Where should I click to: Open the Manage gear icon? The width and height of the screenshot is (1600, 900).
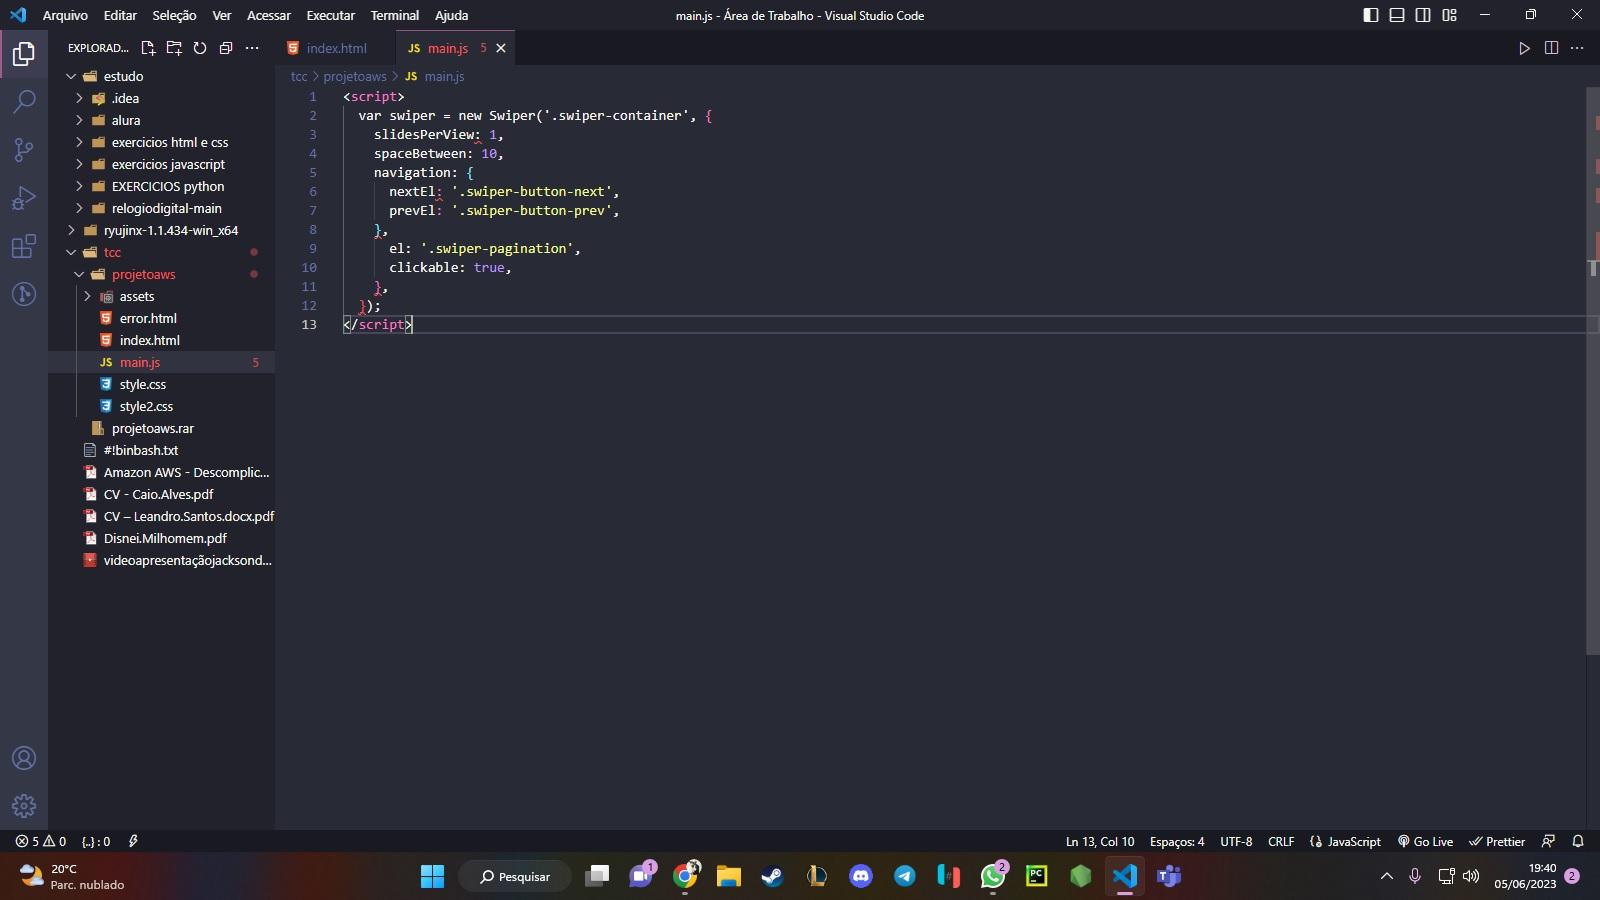24,806
